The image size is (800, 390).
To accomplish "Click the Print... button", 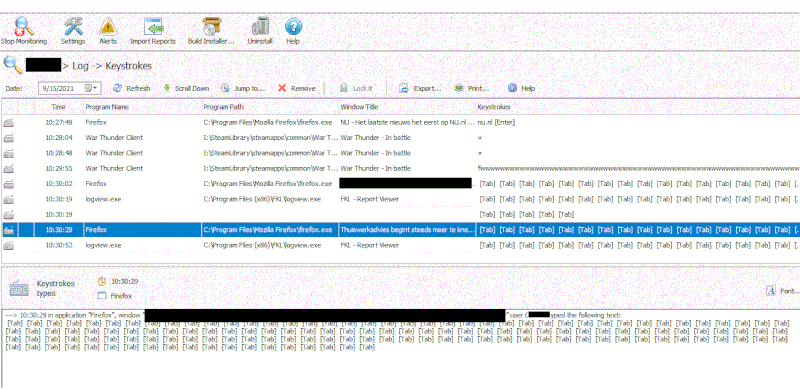I will (x=472, y=88).
